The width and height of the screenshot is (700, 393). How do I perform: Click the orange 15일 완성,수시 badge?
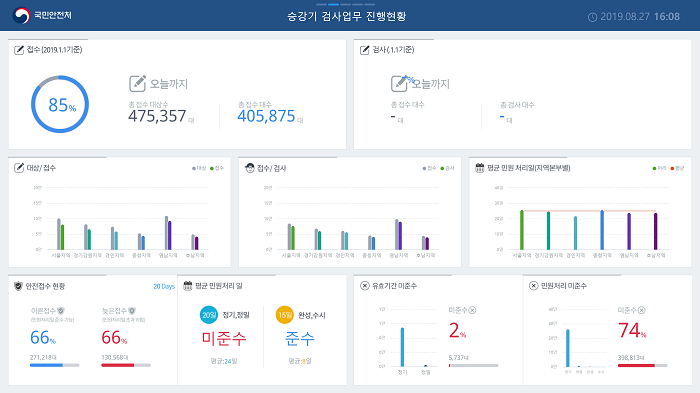(284, 315)
